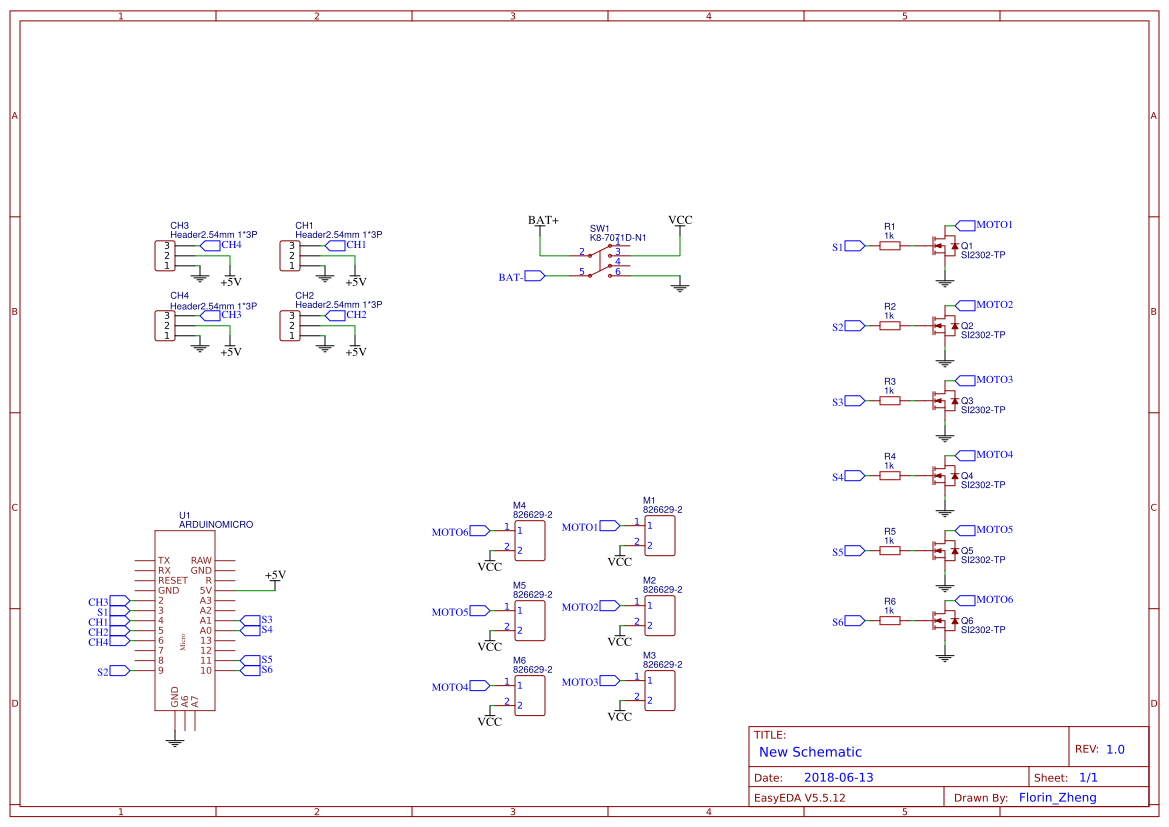Click the ground symbol below U1

175,740
